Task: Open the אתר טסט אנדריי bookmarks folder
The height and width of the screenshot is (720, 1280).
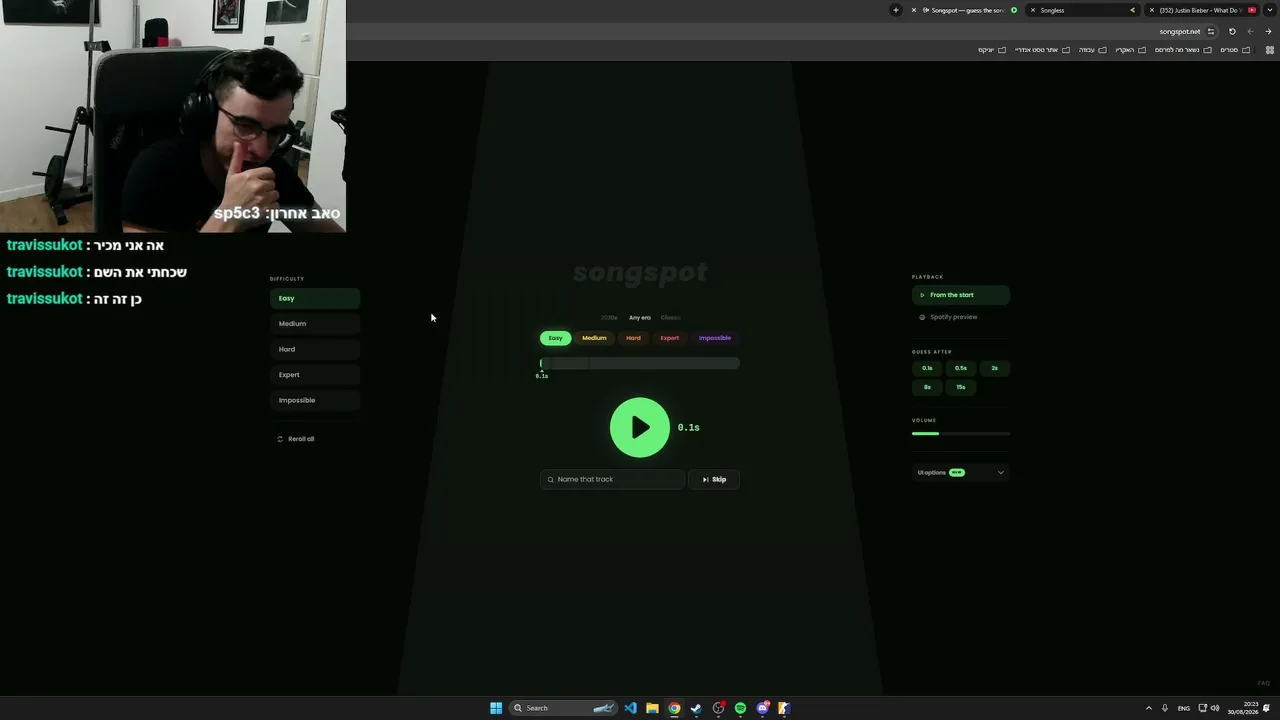Action: coord(1042,50)
